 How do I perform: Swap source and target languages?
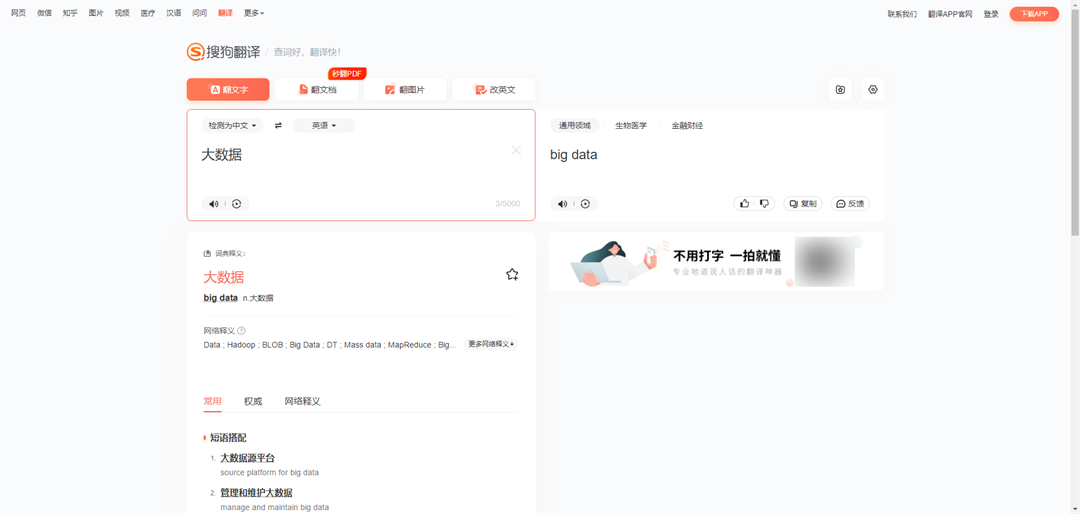point(278,125)
